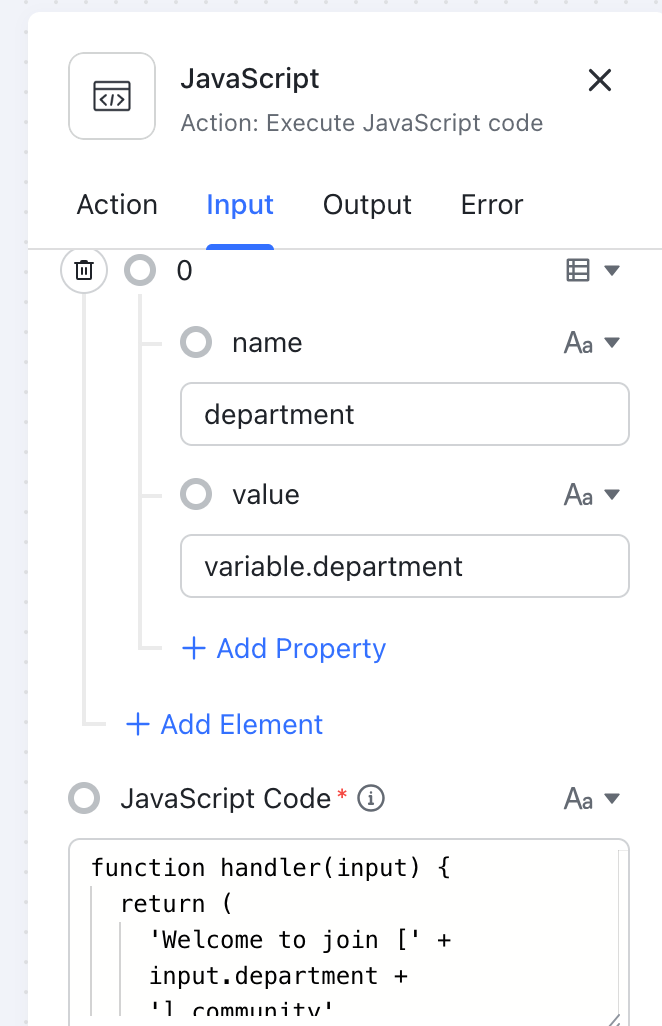Screen dimensions: 662x1026
Task: Toggle the radio circle next to element 0
Action: tap(140, 270)
